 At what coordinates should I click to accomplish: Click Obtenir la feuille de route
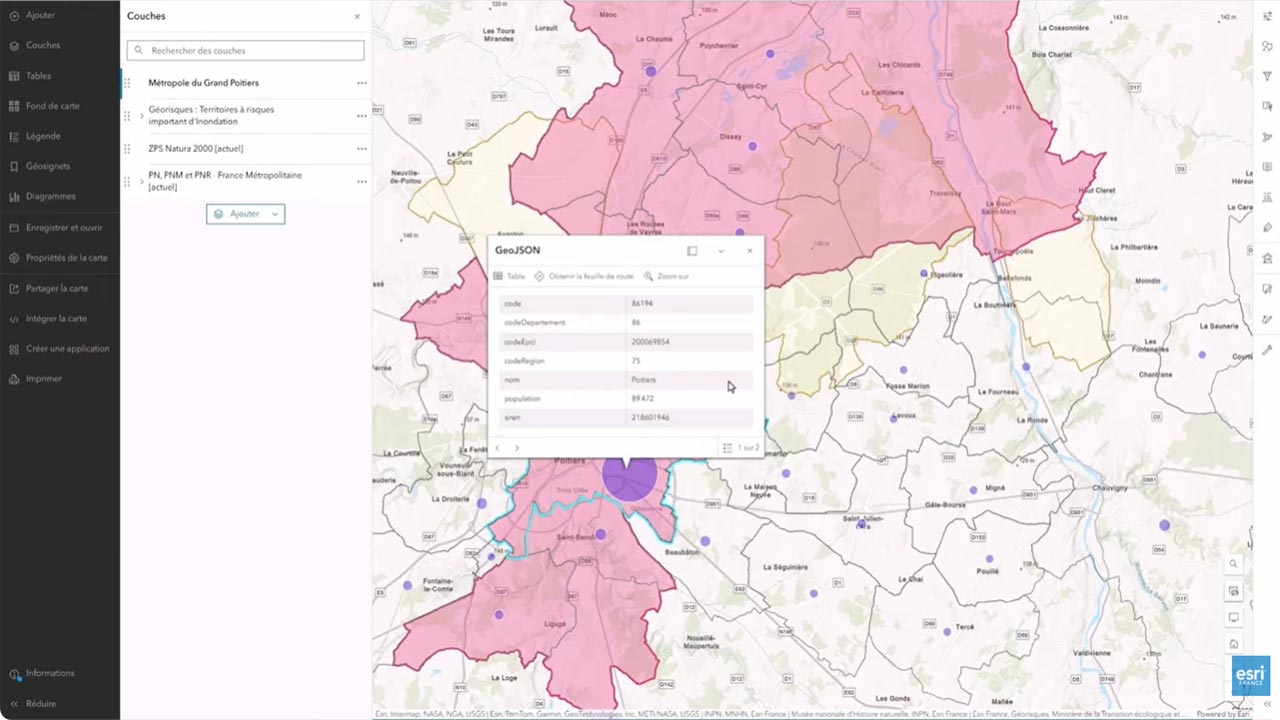pos(584,276)
